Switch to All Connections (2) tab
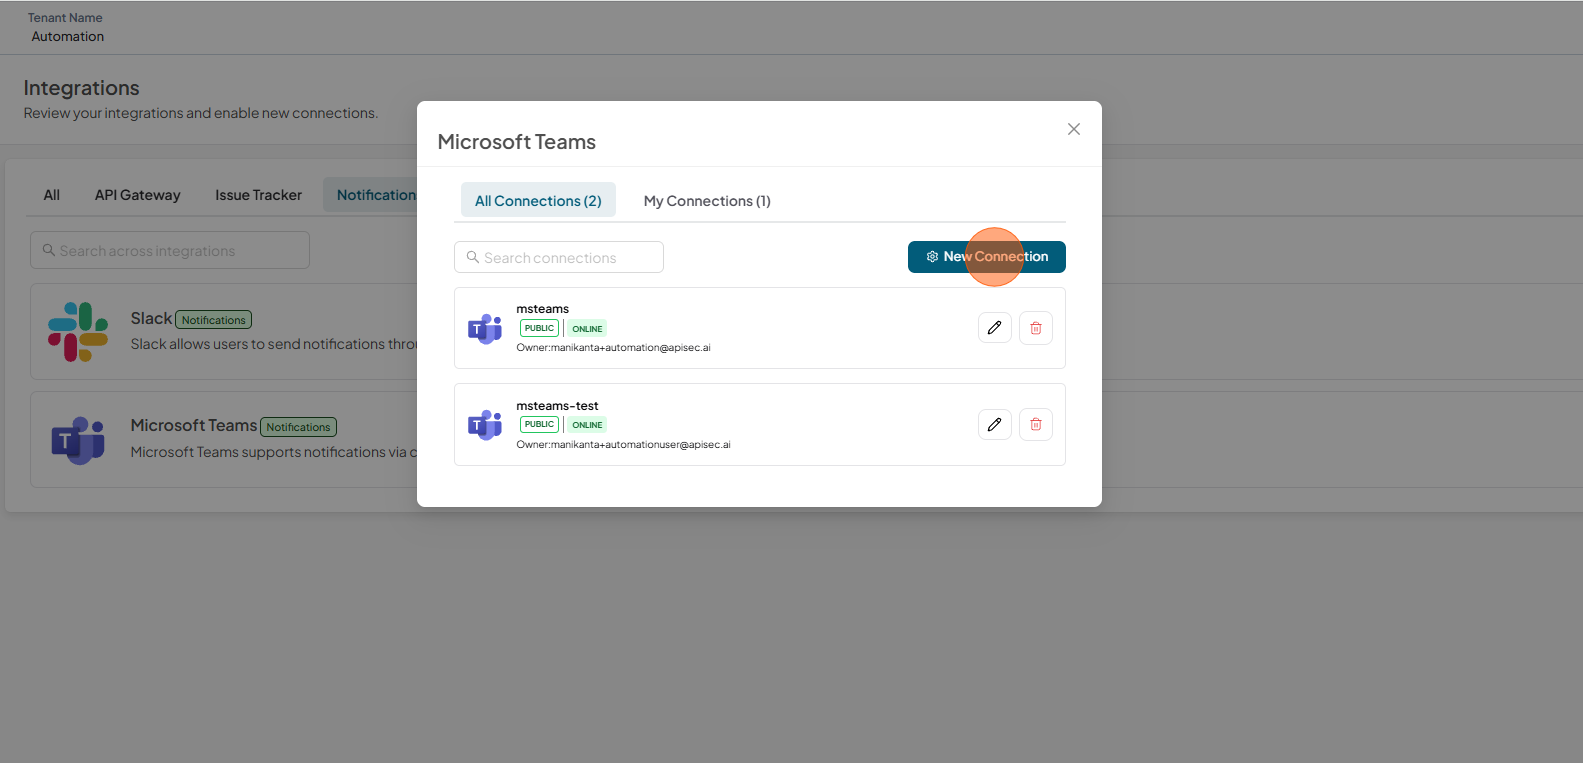Viewport: 1583px width, 763px height. pyautogui.click(x=538, y=201)
